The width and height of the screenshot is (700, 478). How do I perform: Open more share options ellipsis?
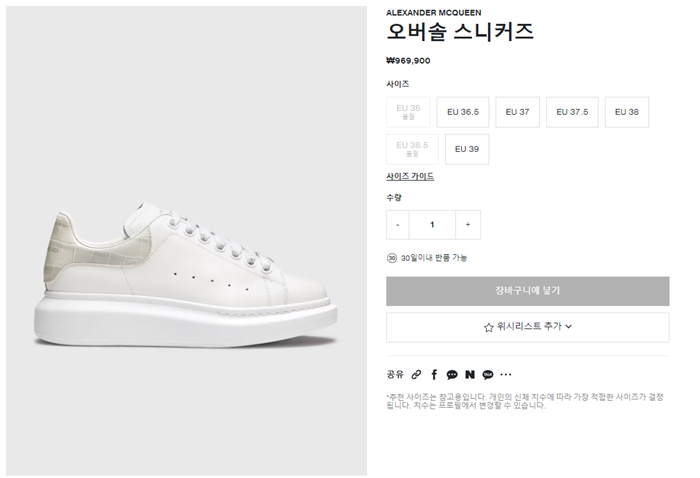506,375
